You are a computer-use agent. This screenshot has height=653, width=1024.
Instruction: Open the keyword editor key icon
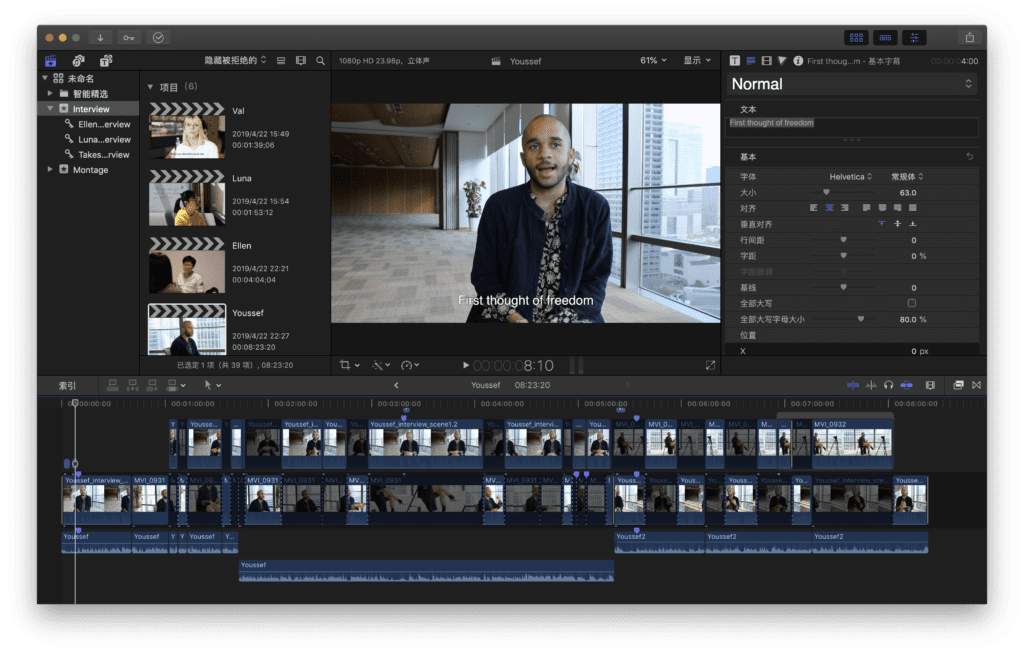(129, 38)
